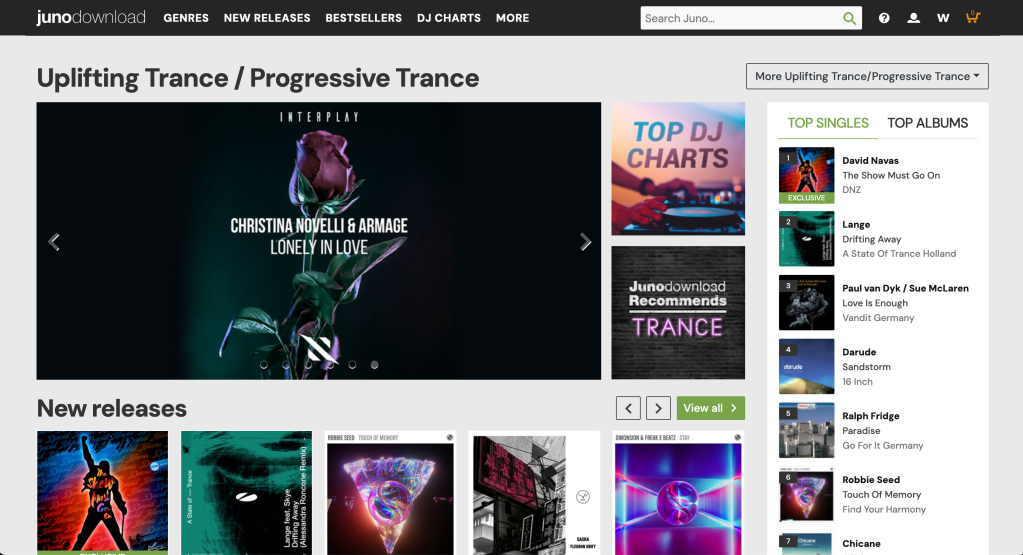1023x555 pixels.
Task: Open the DJ CHARTS menu item
Action: tap(449, 18)
